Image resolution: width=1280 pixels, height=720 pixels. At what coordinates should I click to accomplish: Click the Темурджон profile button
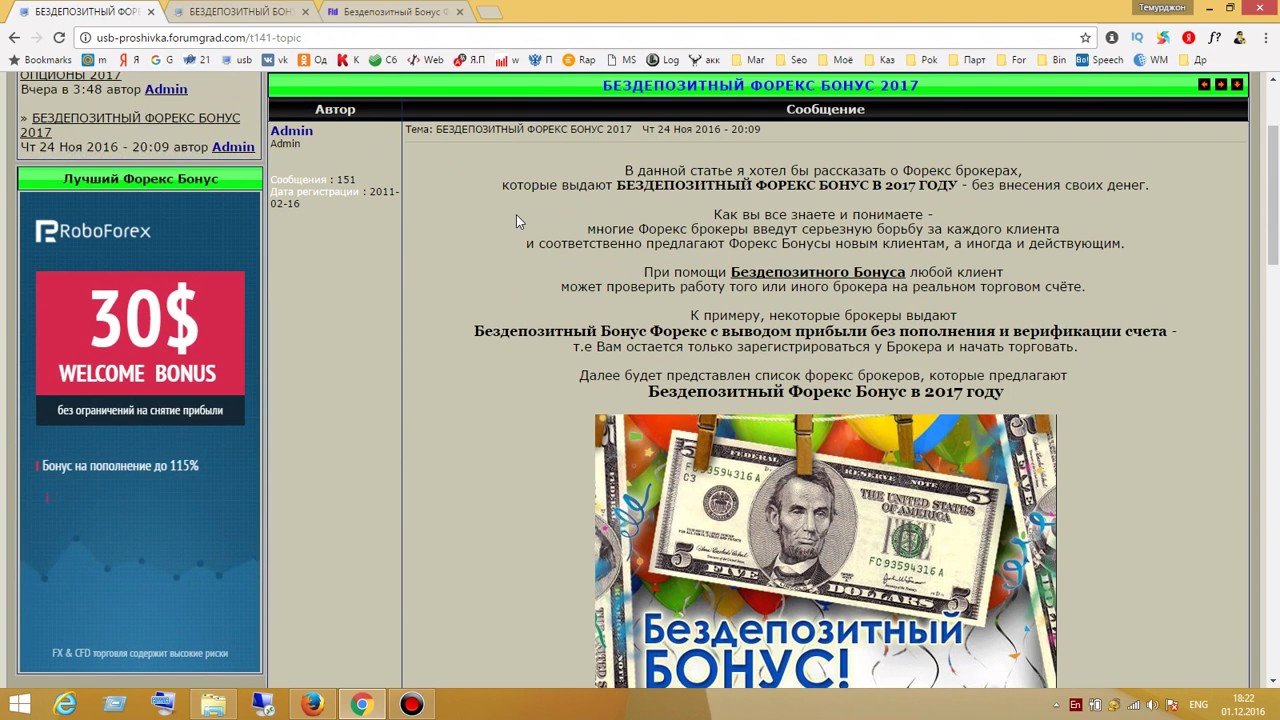coord(1162,8)
